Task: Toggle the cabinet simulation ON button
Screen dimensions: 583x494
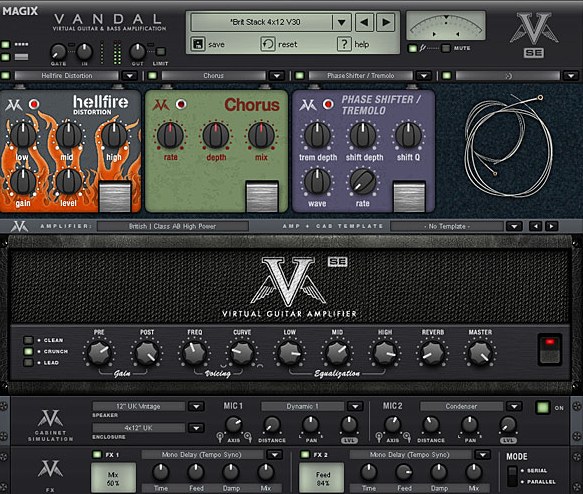Action: 542,407
